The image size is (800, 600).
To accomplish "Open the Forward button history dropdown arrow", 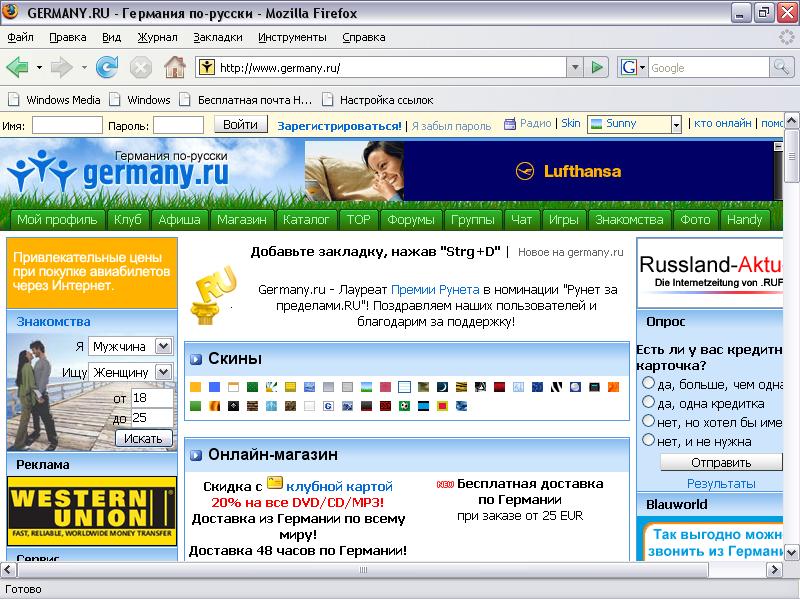I will tap(84, 67).
